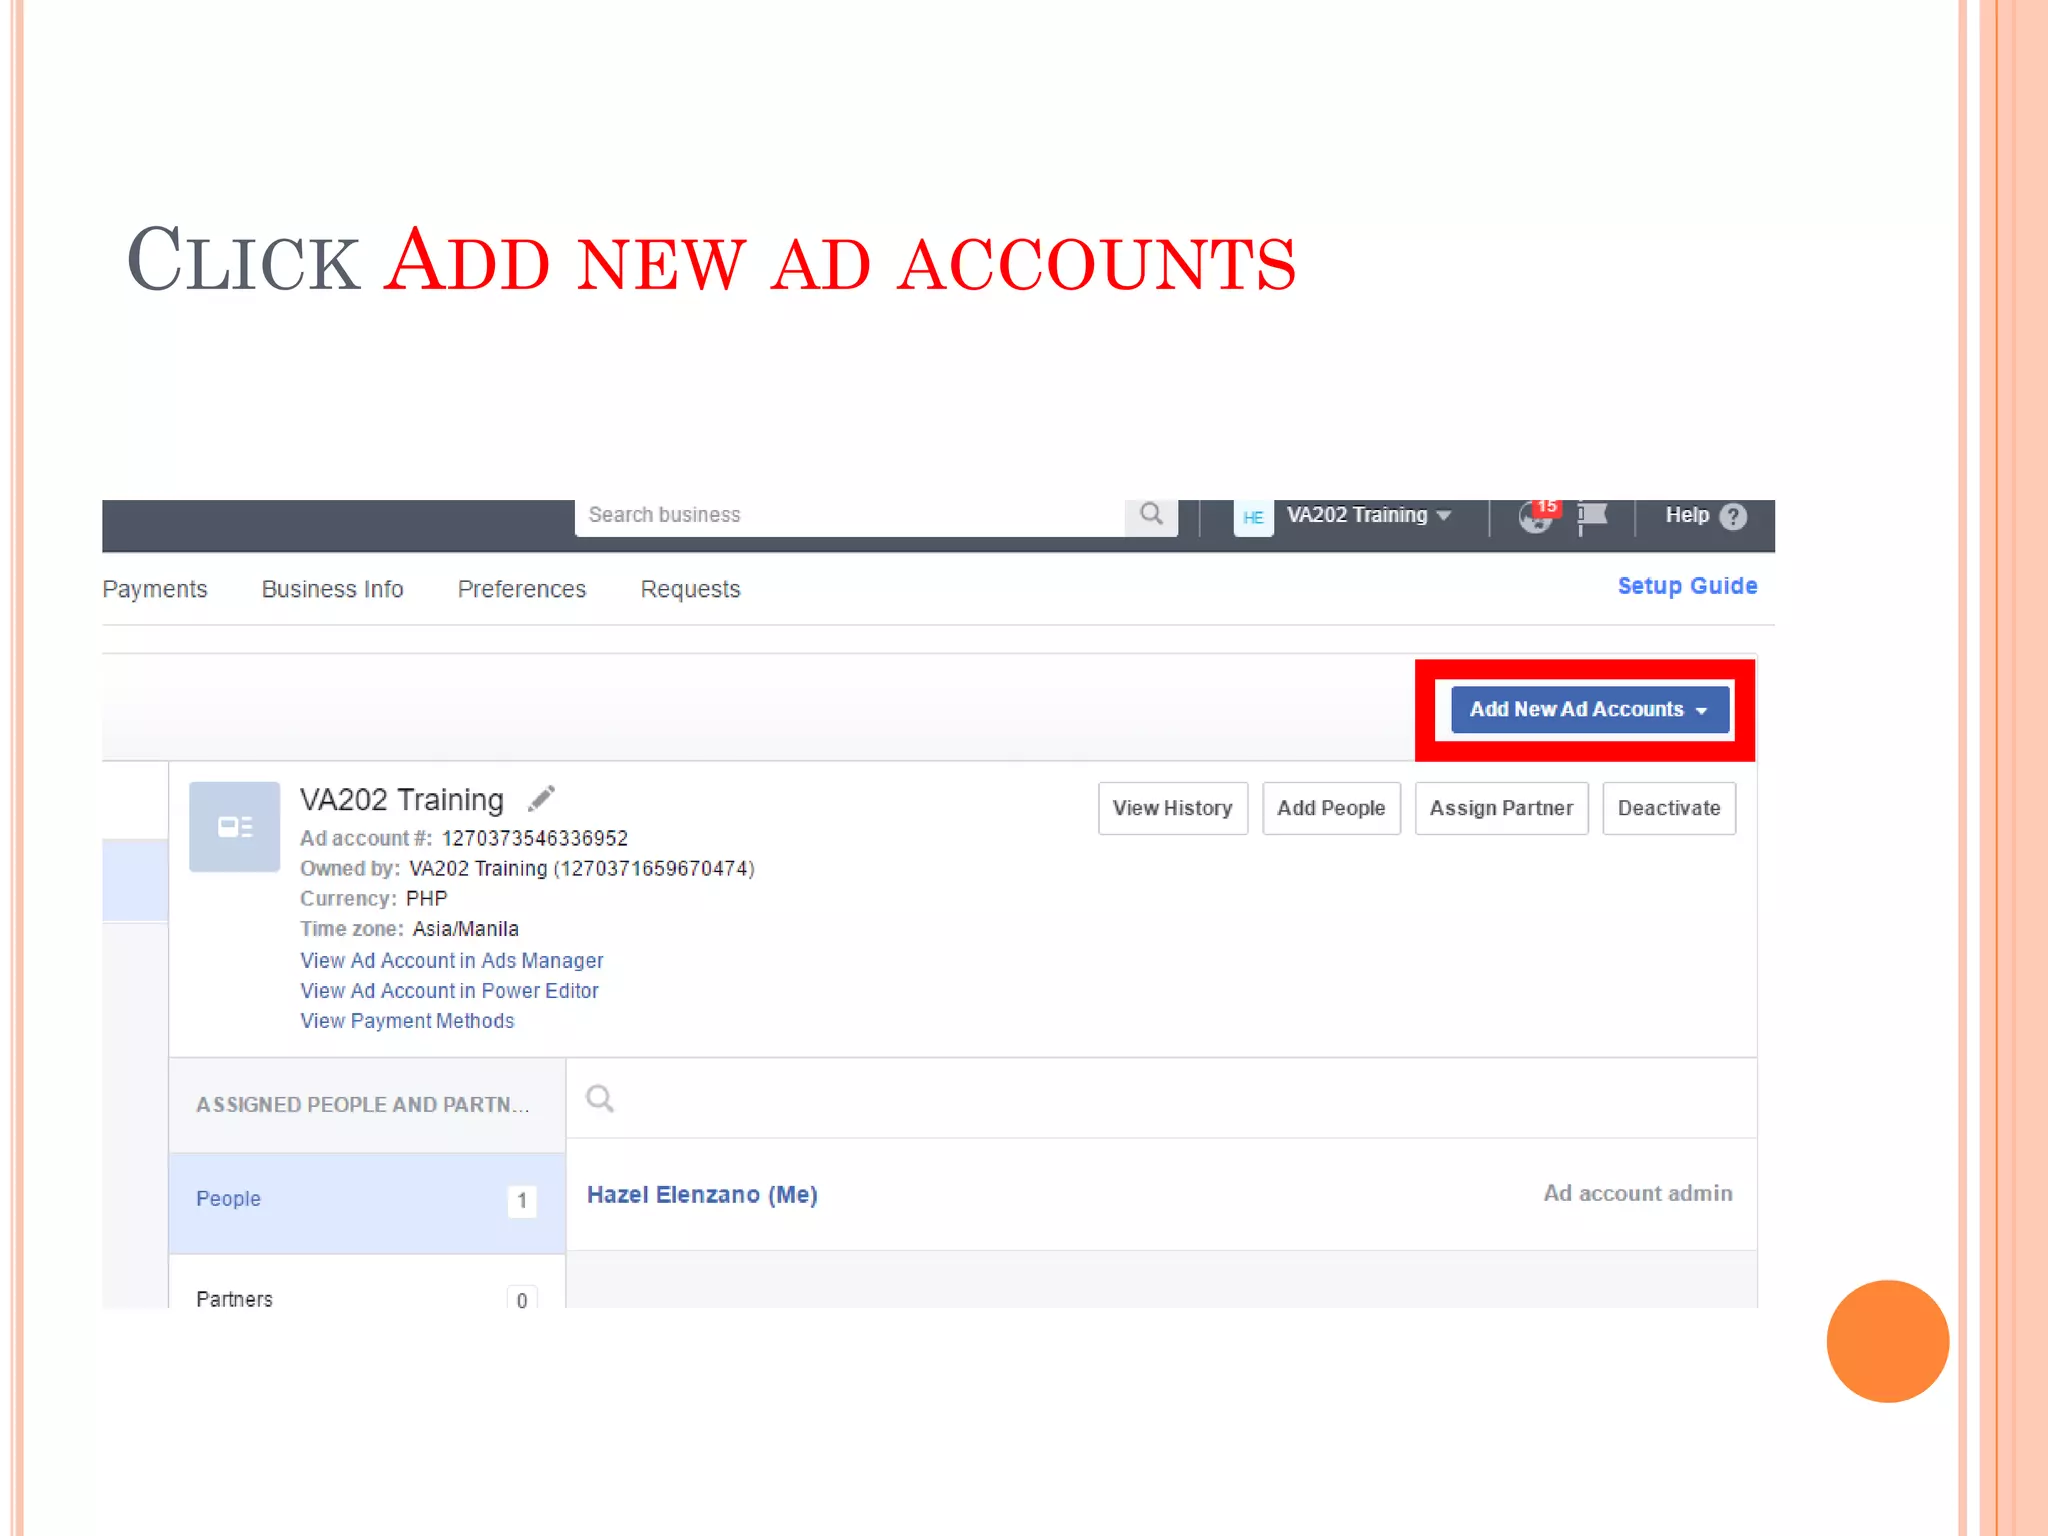This screenshot has width=2048, height=1536.
Task: Click the ad account number 1270373546336952
Action: [x=535, y=838]
